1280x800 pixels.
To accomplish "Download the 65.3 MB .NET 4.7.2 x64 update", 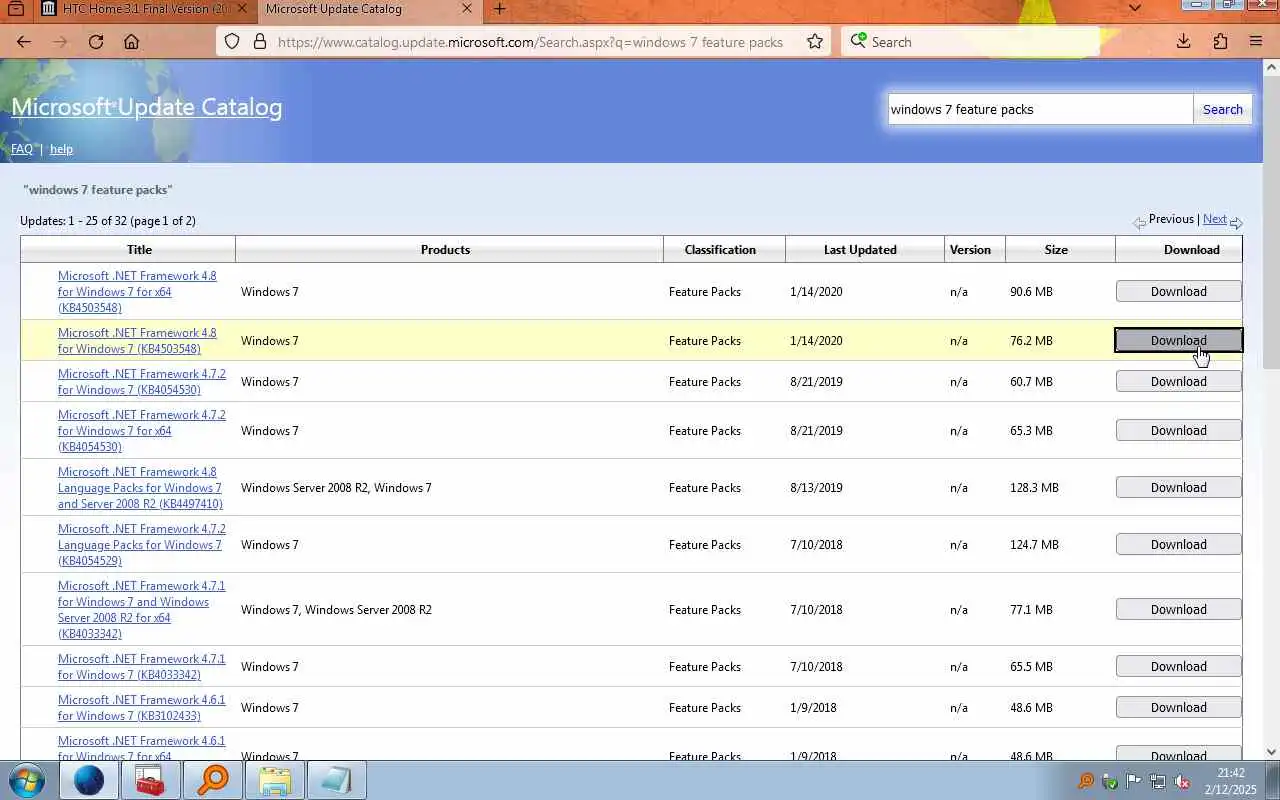I will click(x=1178, y=430).
